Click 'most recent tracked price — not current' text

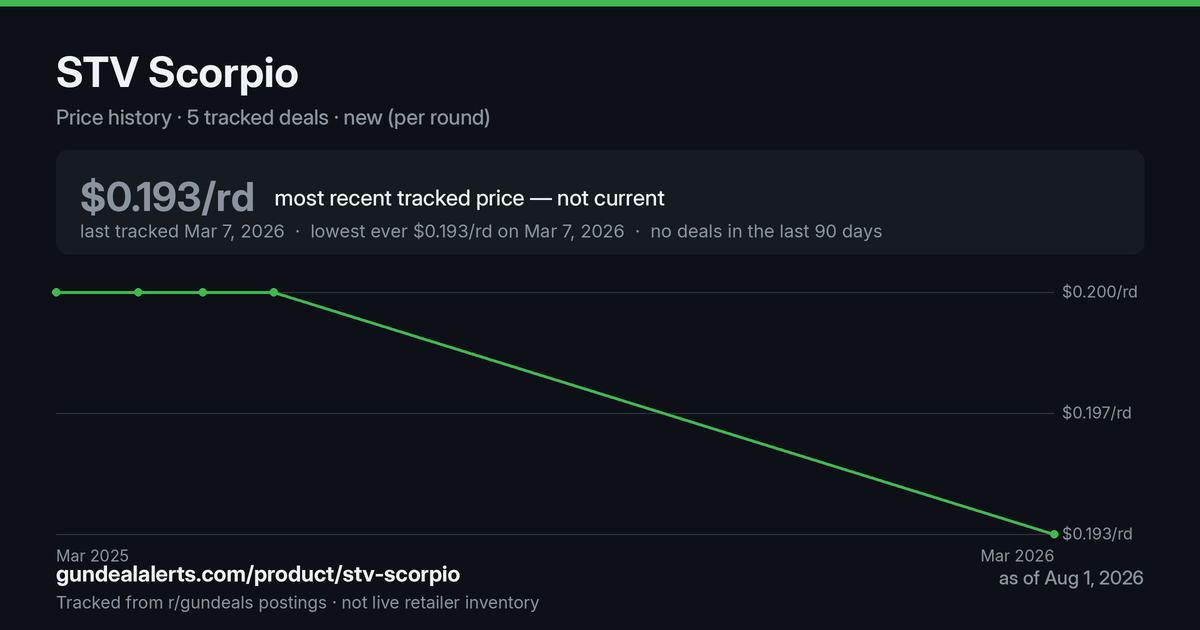(469, 198)
